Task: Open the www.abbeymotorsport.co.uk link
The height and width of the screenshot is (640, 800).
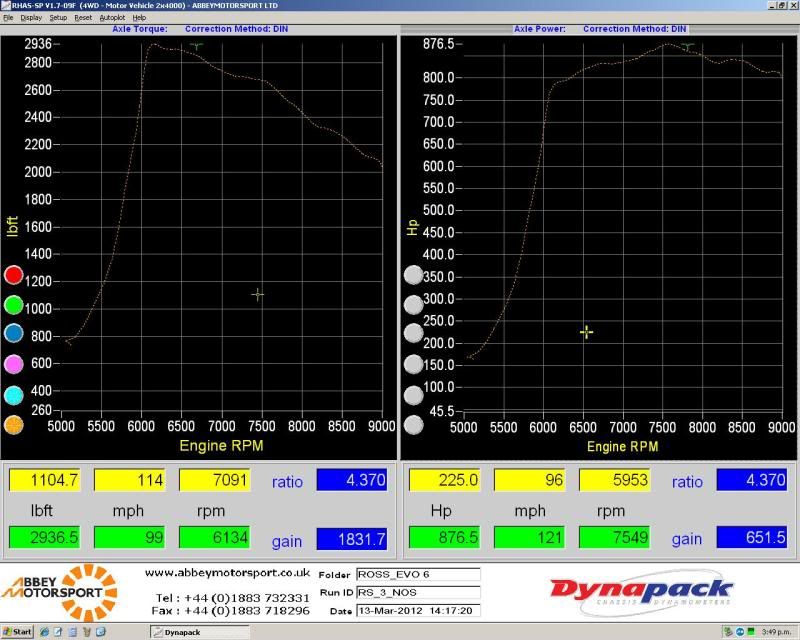Action: point(228,573)
